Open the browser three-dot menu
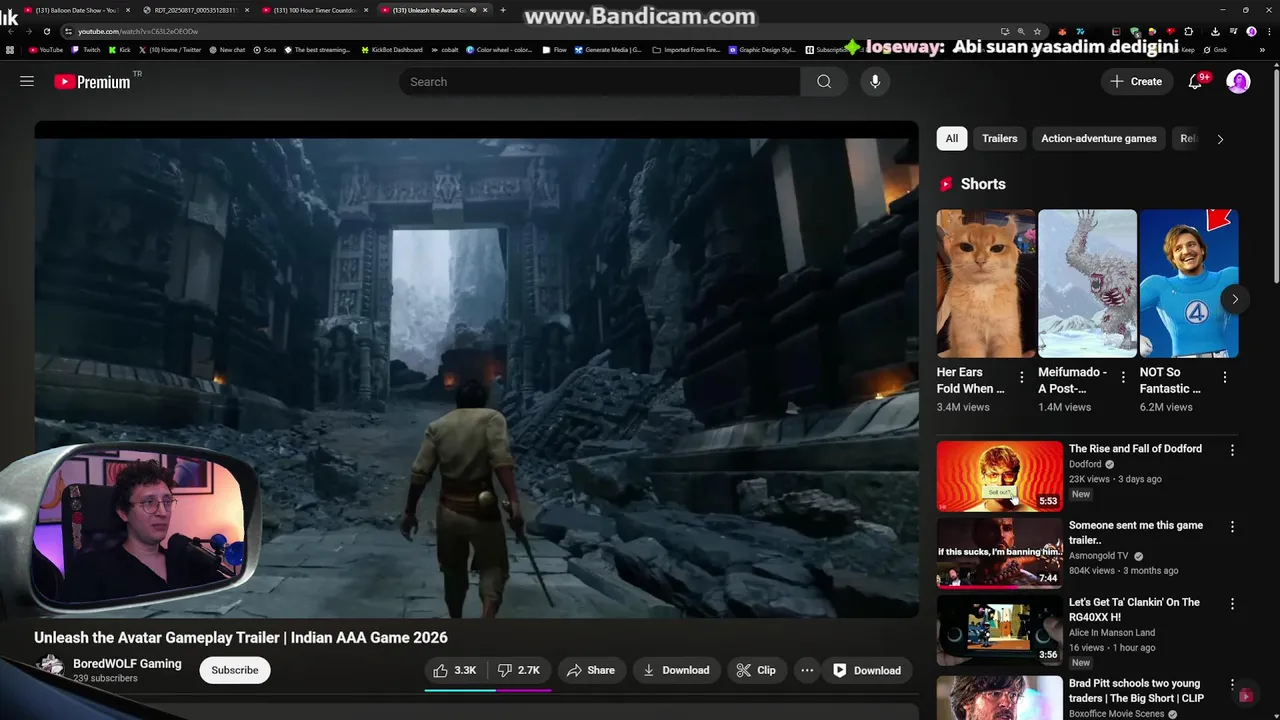The height and width of the screenshot is (720, 1280). coord(1268,31)
